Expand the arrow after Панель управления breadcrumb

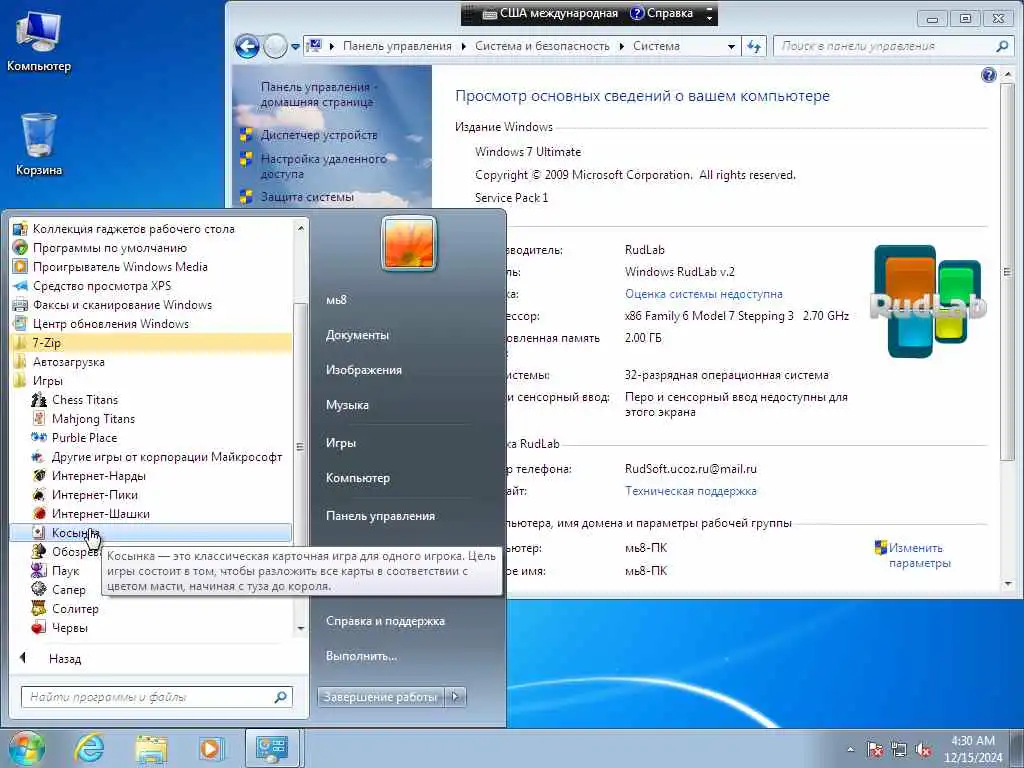tap(463, 46)
